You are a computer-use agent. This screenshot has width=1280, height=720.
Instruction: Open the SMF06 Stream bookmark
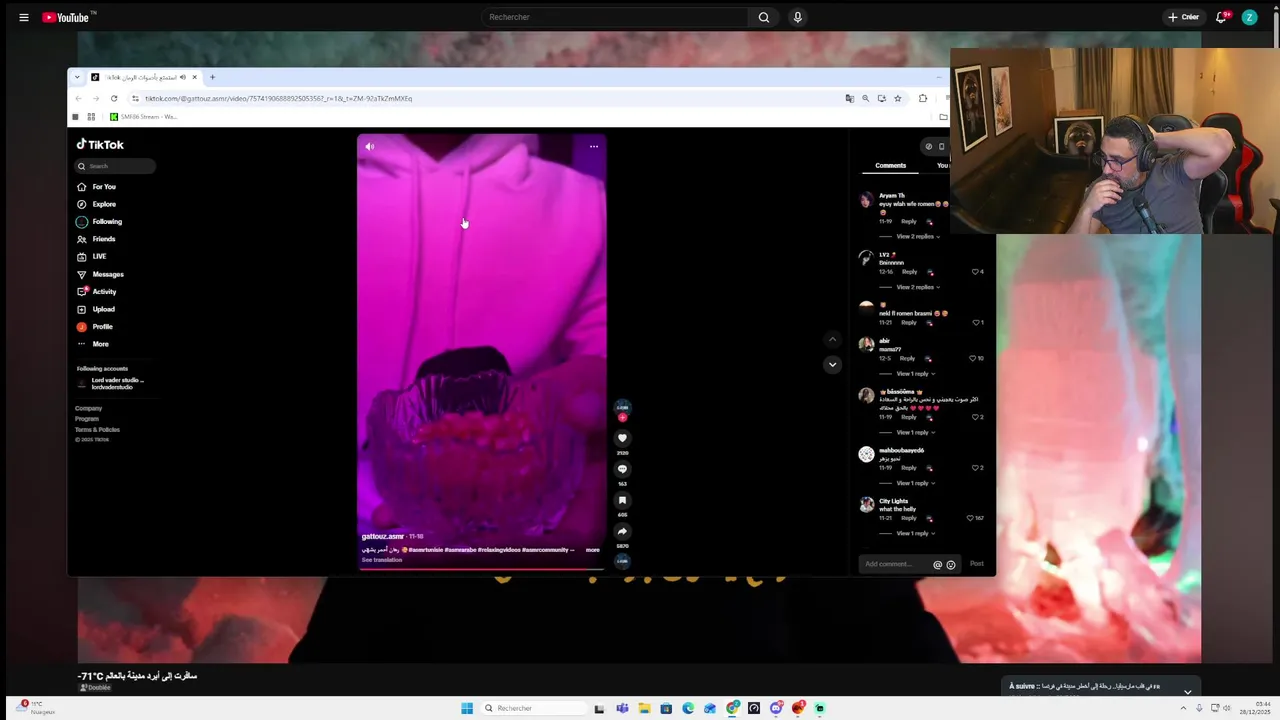(144, 117)
